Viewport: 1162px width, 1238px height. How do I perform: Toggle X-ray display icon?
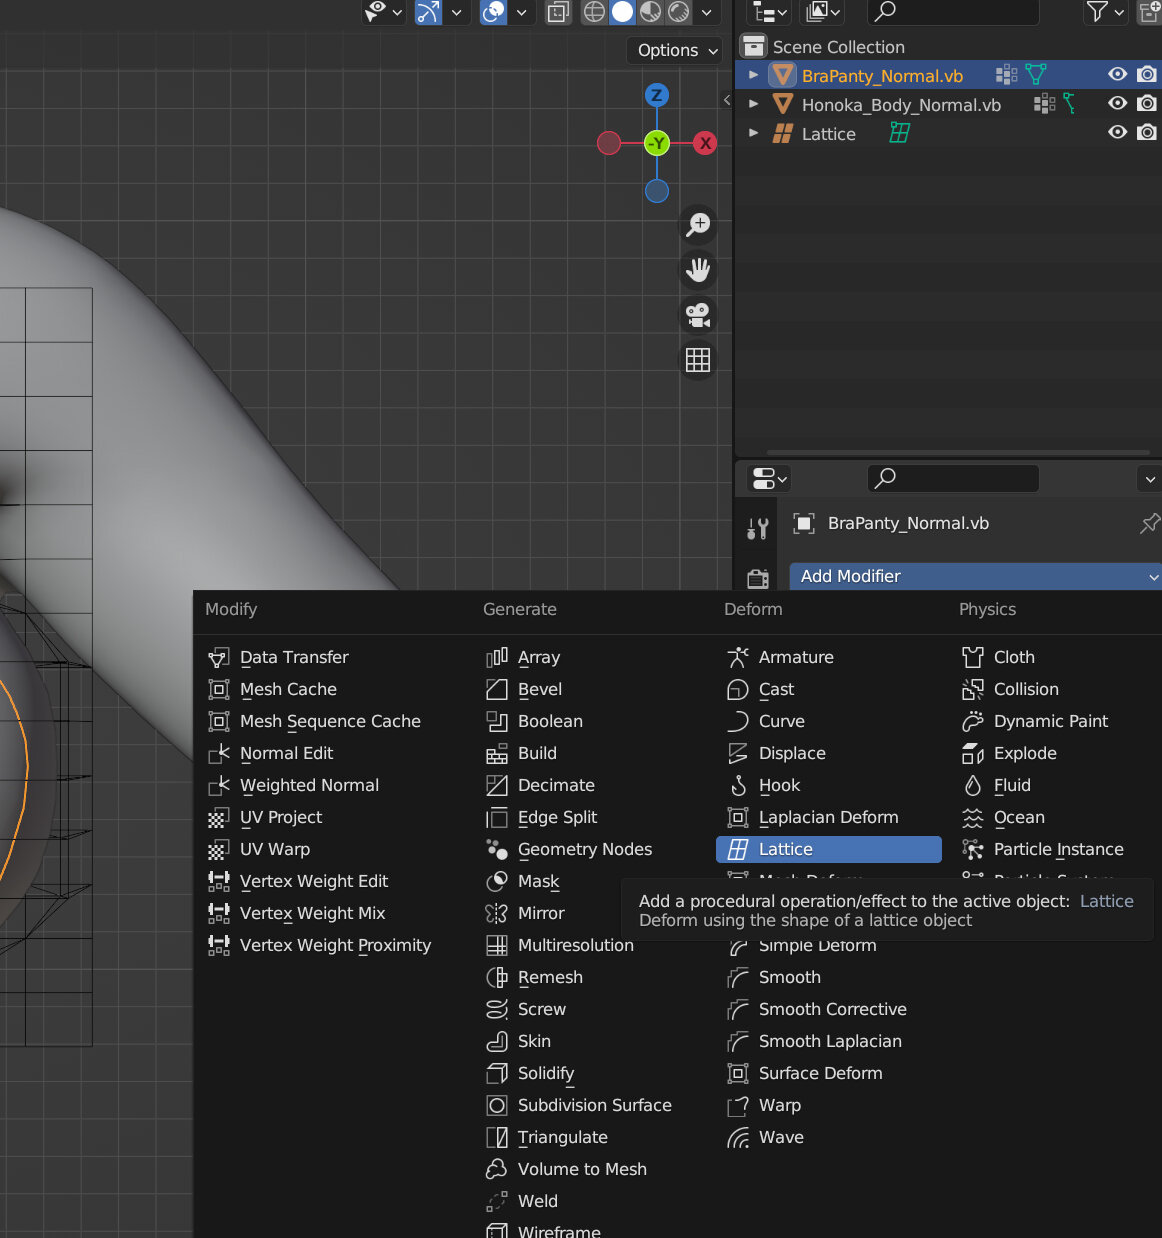pos(558,12)
